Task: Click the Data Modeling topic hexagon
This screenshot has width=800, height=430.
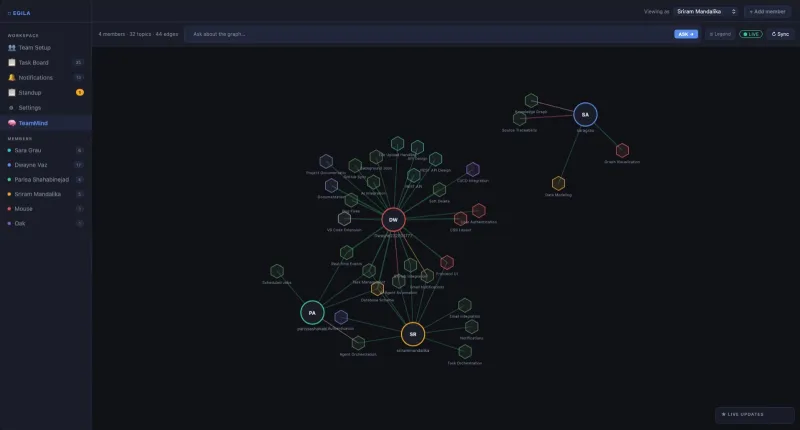Action: [558, 183]
